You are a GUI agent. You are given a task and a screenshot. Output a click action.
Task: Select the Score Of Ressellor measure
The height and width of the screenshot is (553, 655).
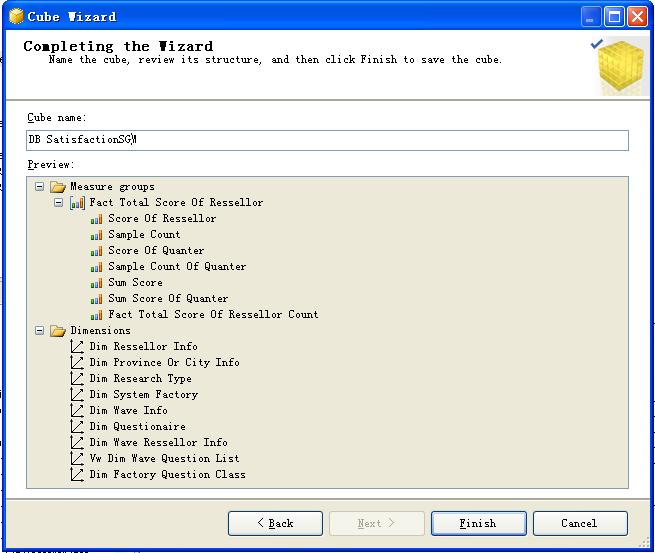pos(162,218)
